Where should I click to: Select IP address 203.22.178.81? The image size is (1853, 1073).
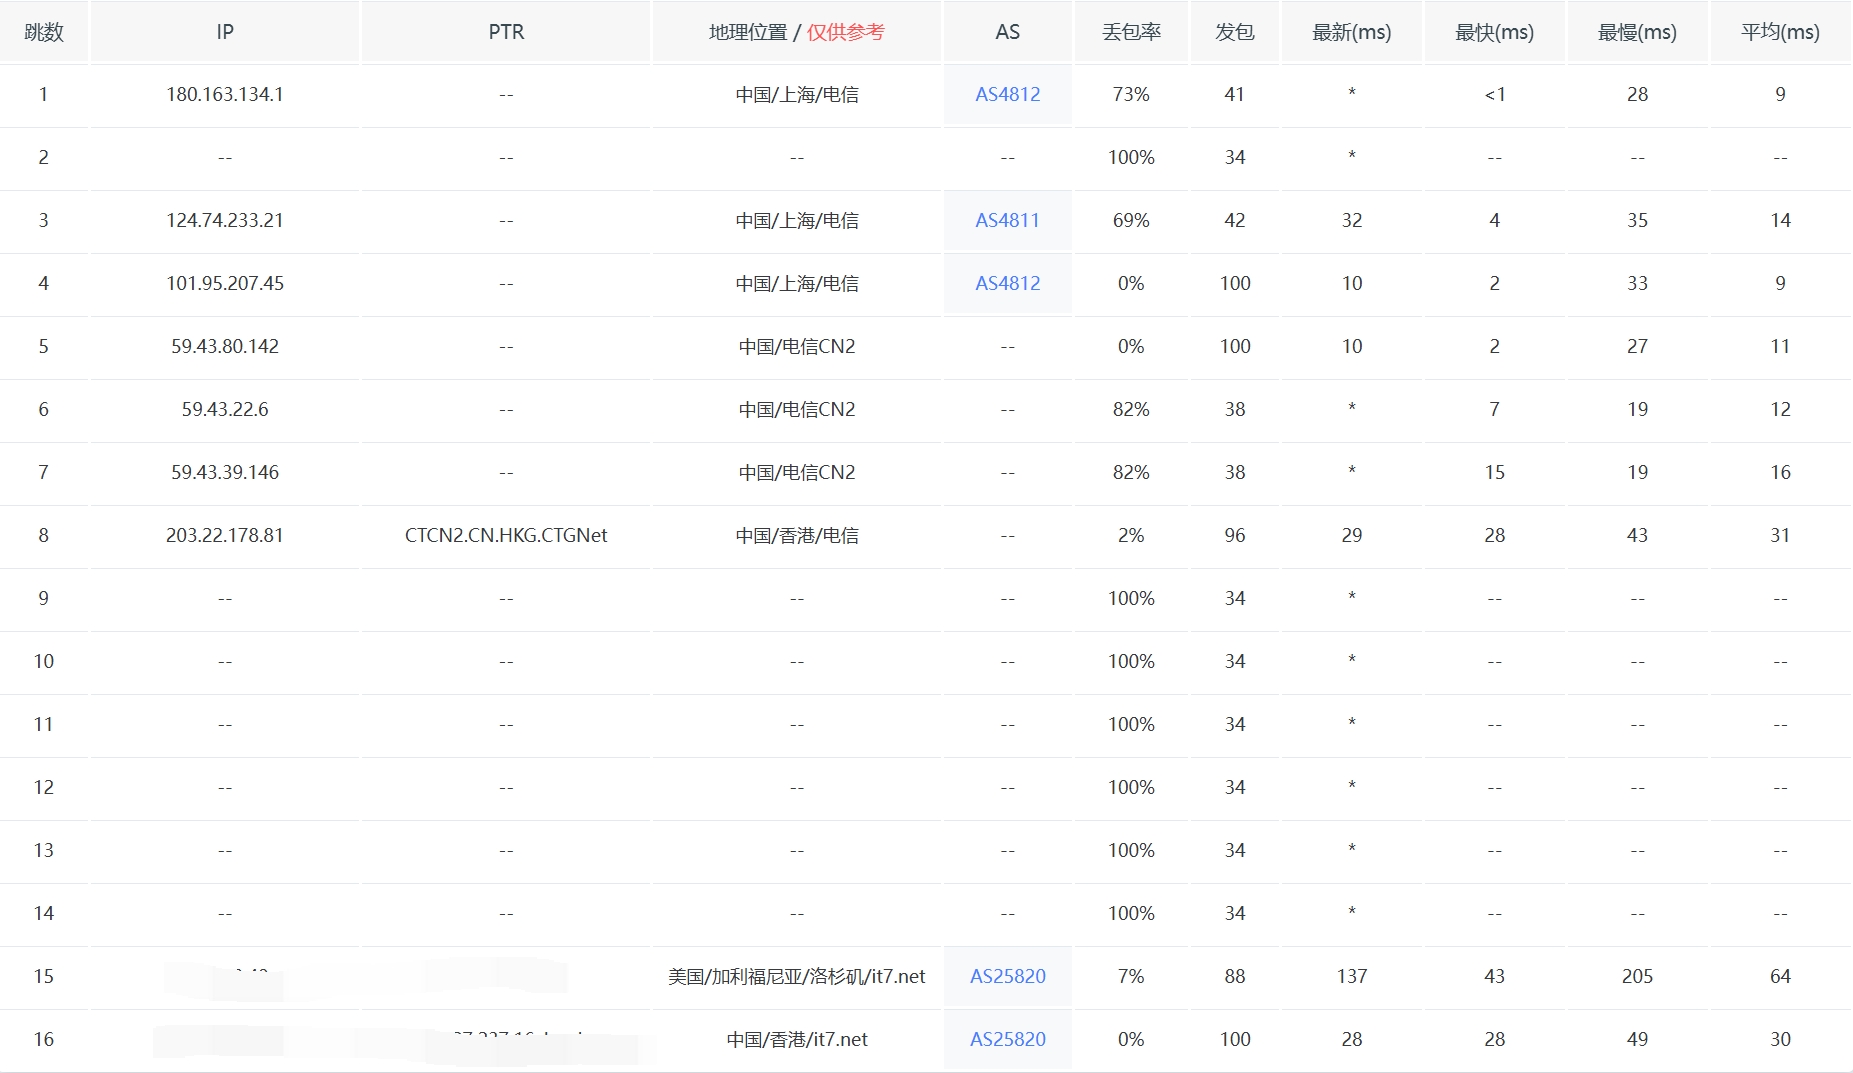(225, 535)
